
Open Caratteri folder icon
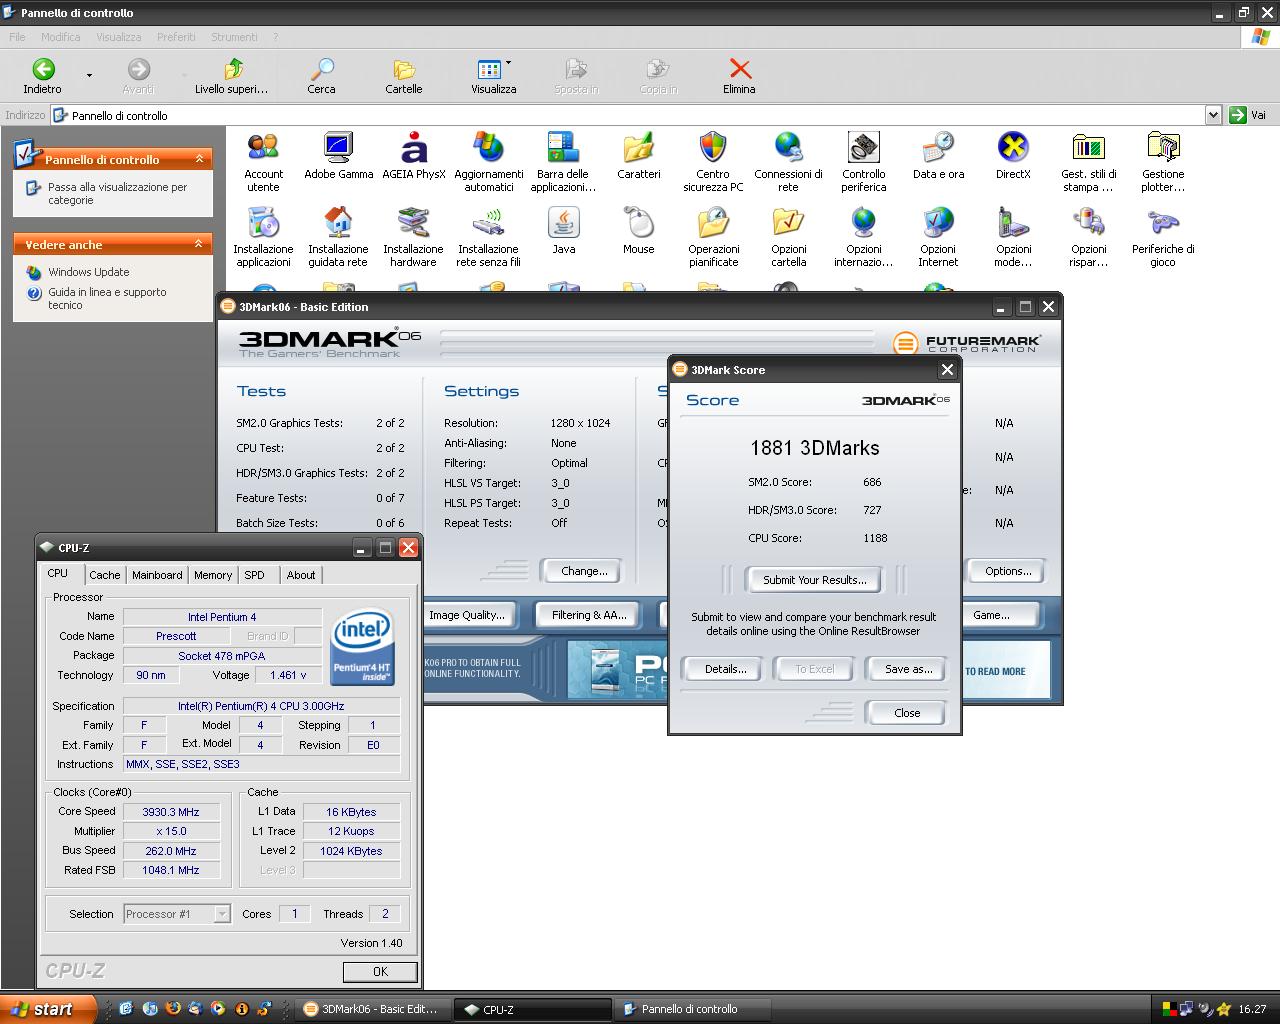pos(638,155)
